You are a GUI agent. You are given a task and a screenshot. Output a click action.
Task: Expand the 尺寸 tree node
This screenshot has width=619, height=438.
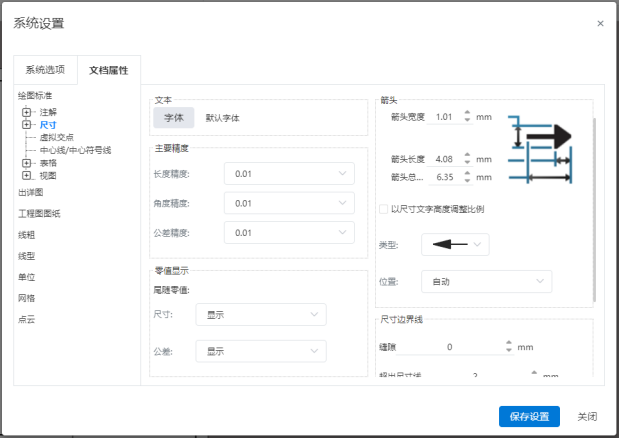point(27,125)
